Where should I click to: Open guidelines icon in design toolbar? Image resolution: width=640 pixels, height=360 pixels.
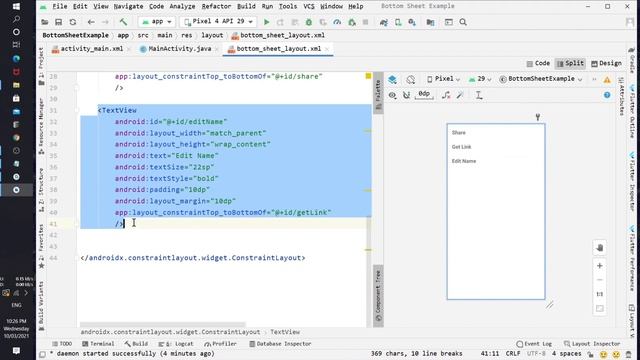point(479,95)
